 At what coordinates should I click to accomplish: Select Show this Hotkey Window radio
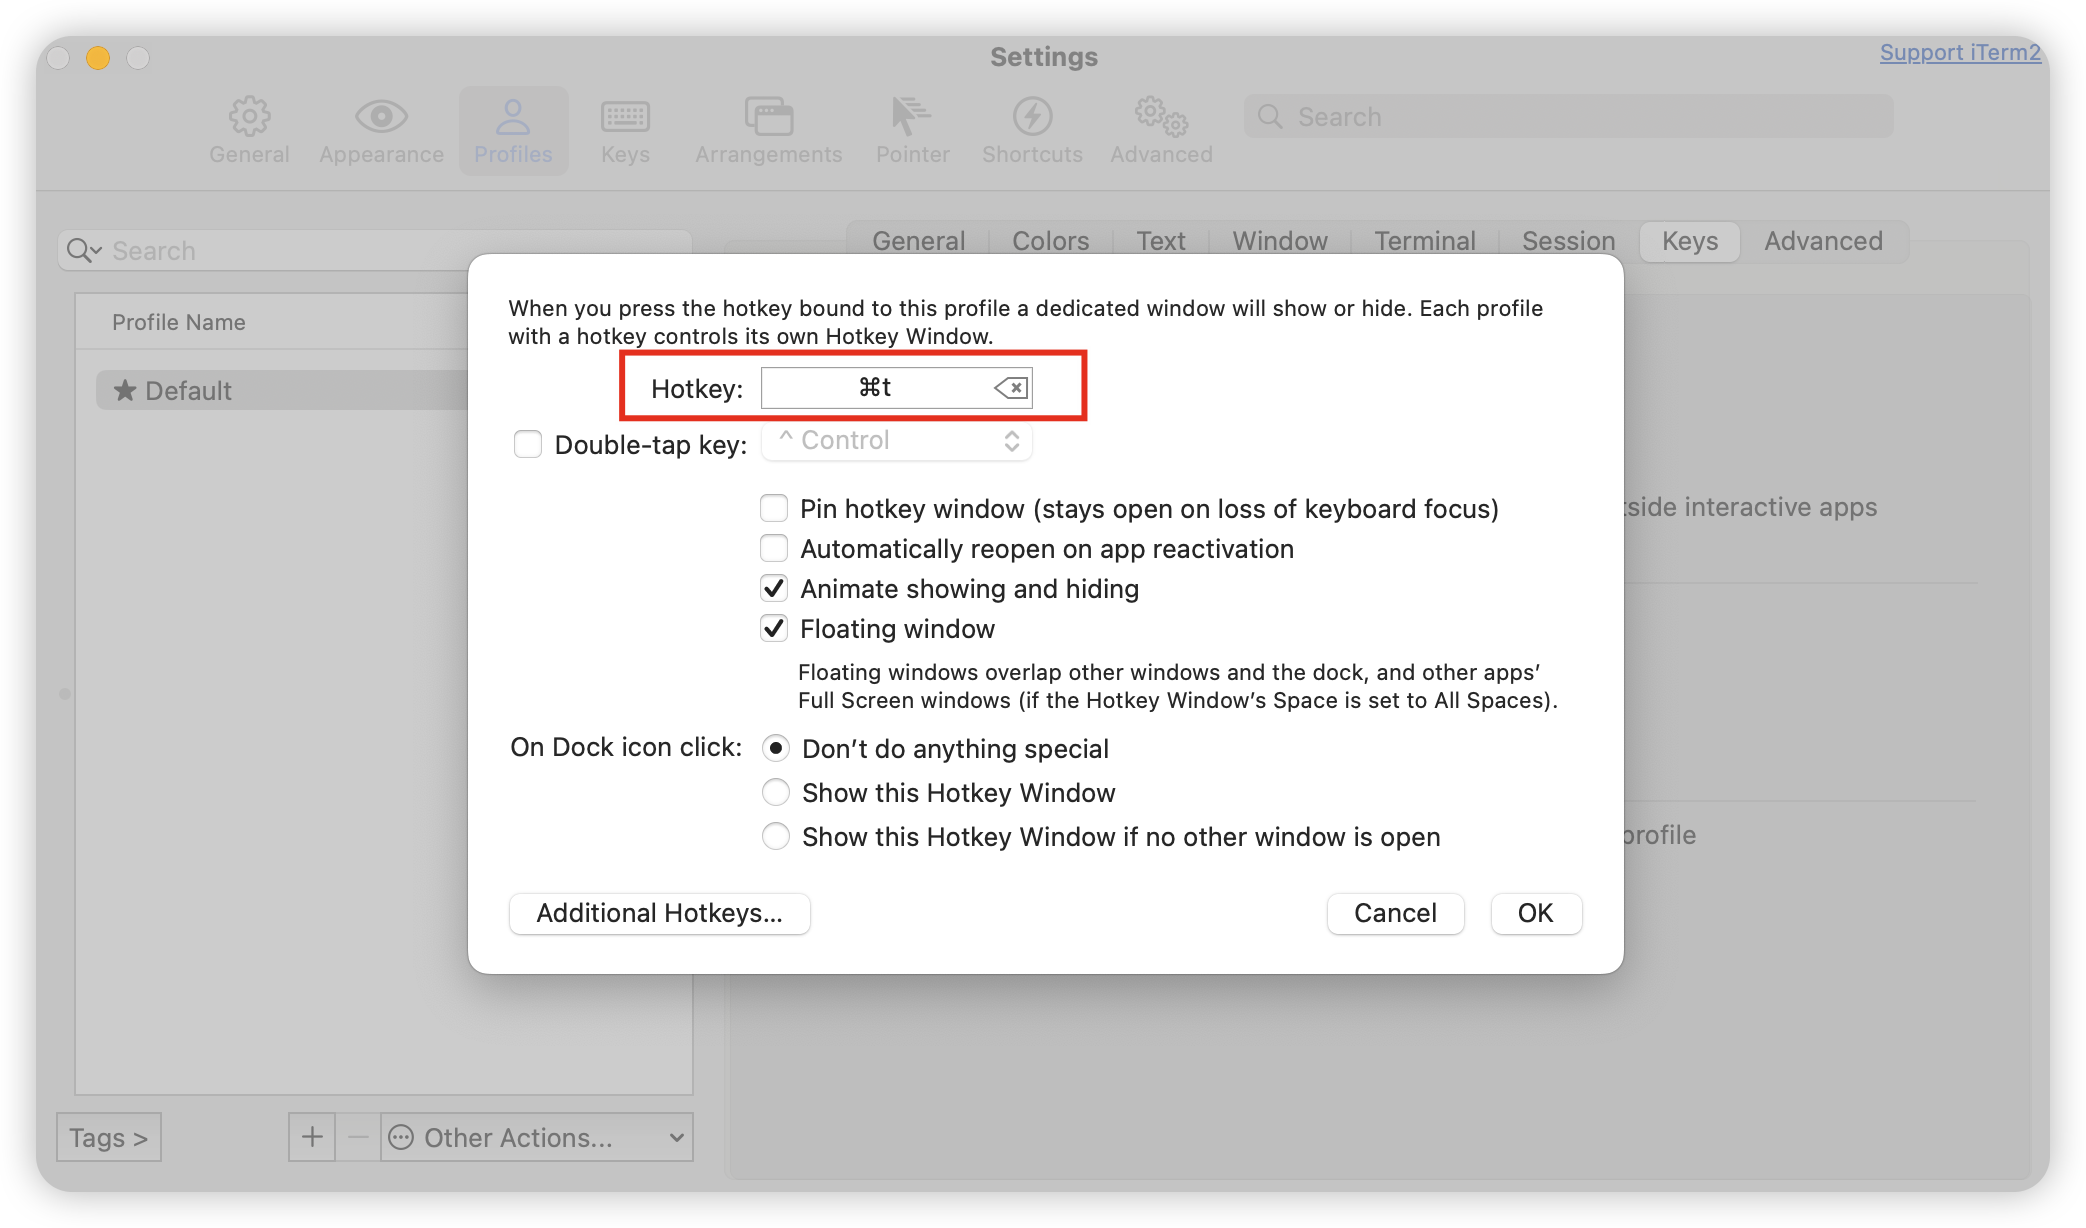pos(776,793)
